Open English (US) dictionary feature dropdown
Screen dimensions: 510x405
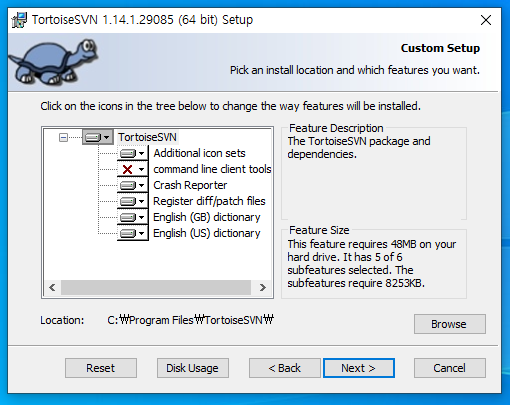133,233
